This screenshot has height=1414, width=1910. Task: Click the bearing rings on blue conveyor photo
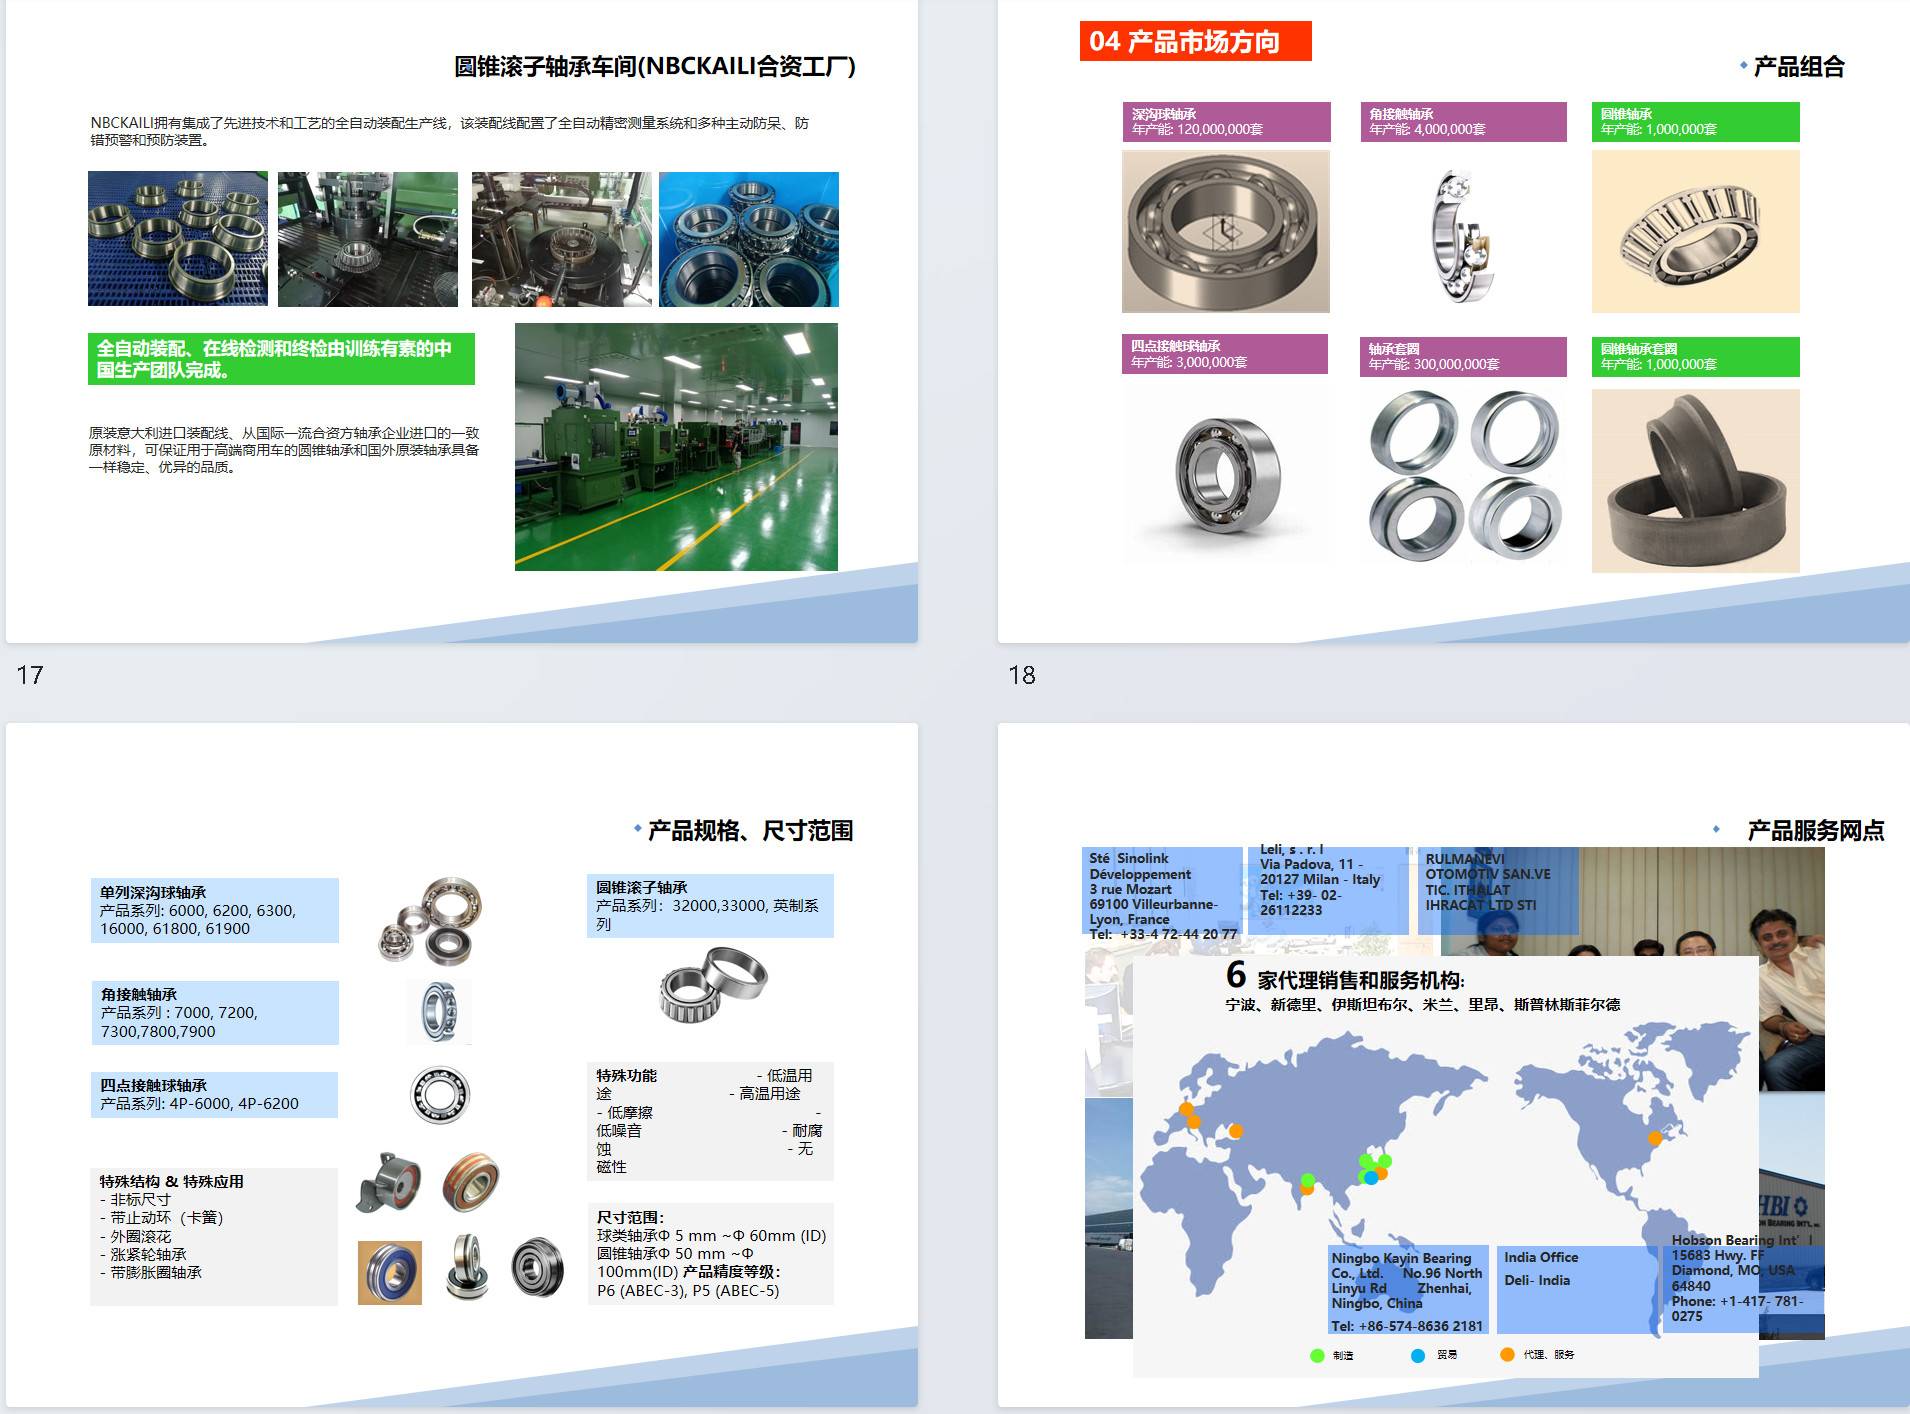[178, 239]
